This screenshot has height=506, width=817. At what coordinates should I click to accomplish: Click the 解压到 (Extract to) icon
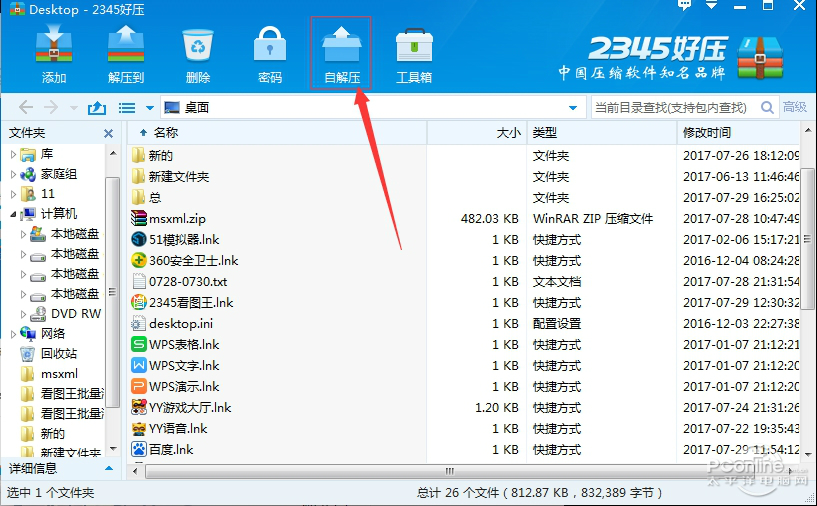[x=126, y=55]
